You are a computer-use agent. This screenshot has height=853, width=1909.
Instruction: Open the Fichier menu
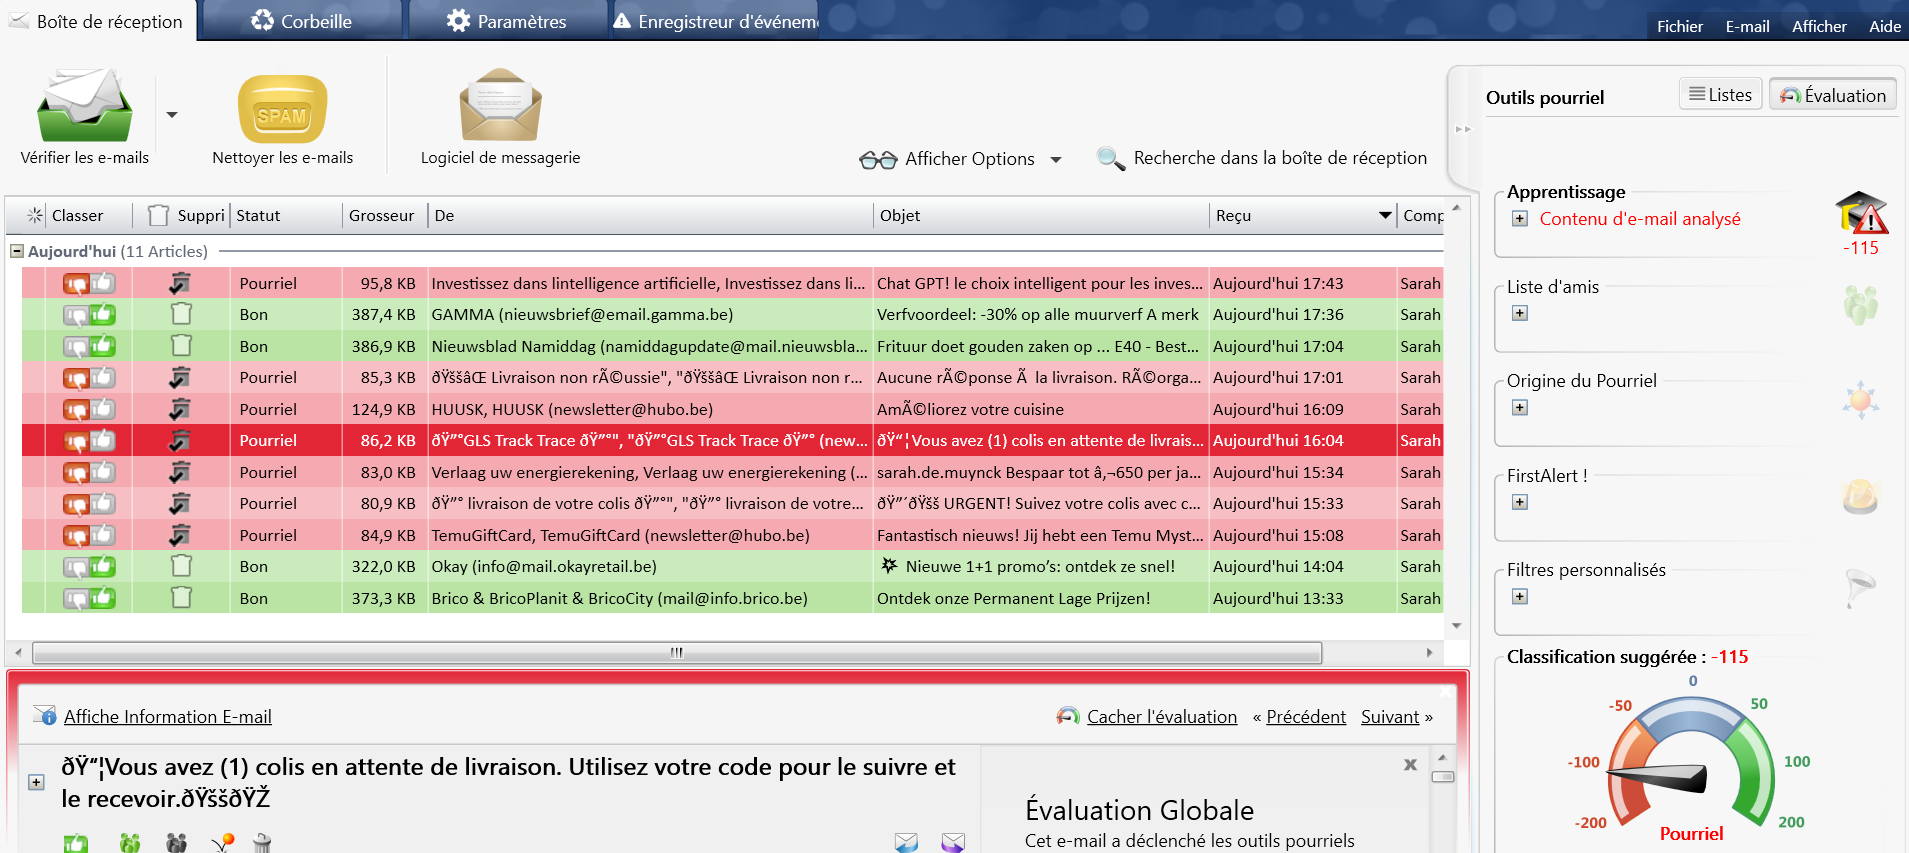tap(1679, 27)
